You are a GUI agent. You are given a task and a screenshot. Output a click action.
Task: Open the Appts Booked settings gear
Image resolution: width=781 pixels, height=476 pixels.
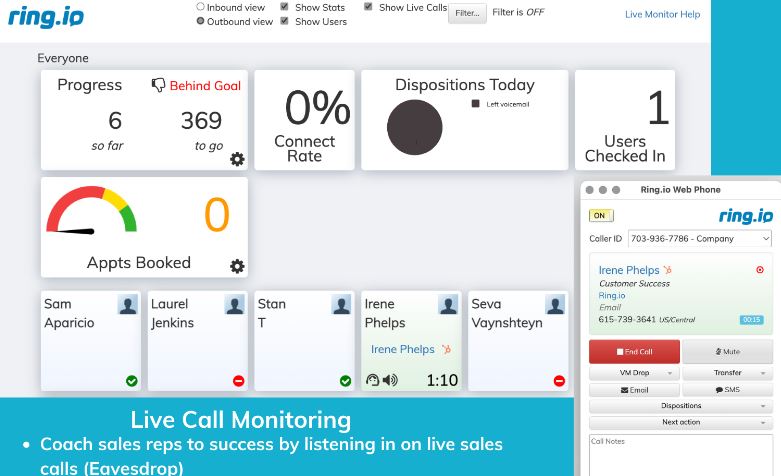coord(237,266)
